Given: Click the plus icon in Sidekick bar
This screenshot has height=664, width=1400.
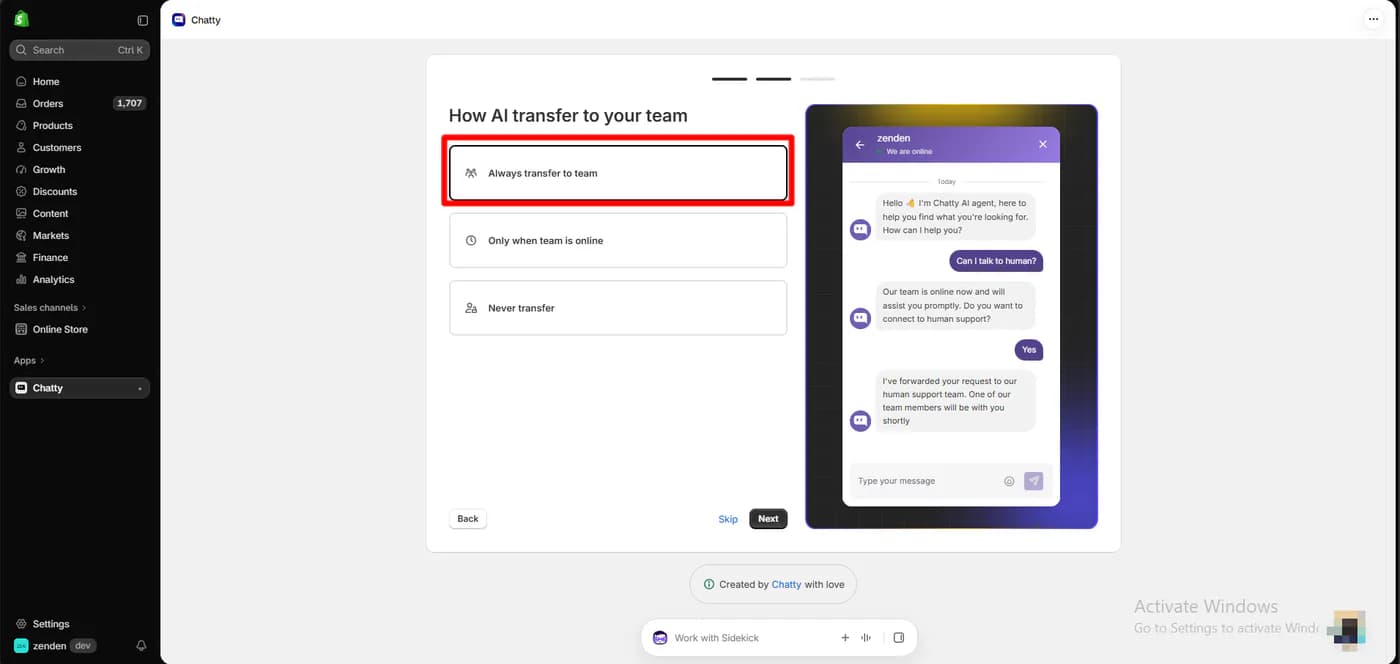Looking at the screenshot, I should 845,638.
